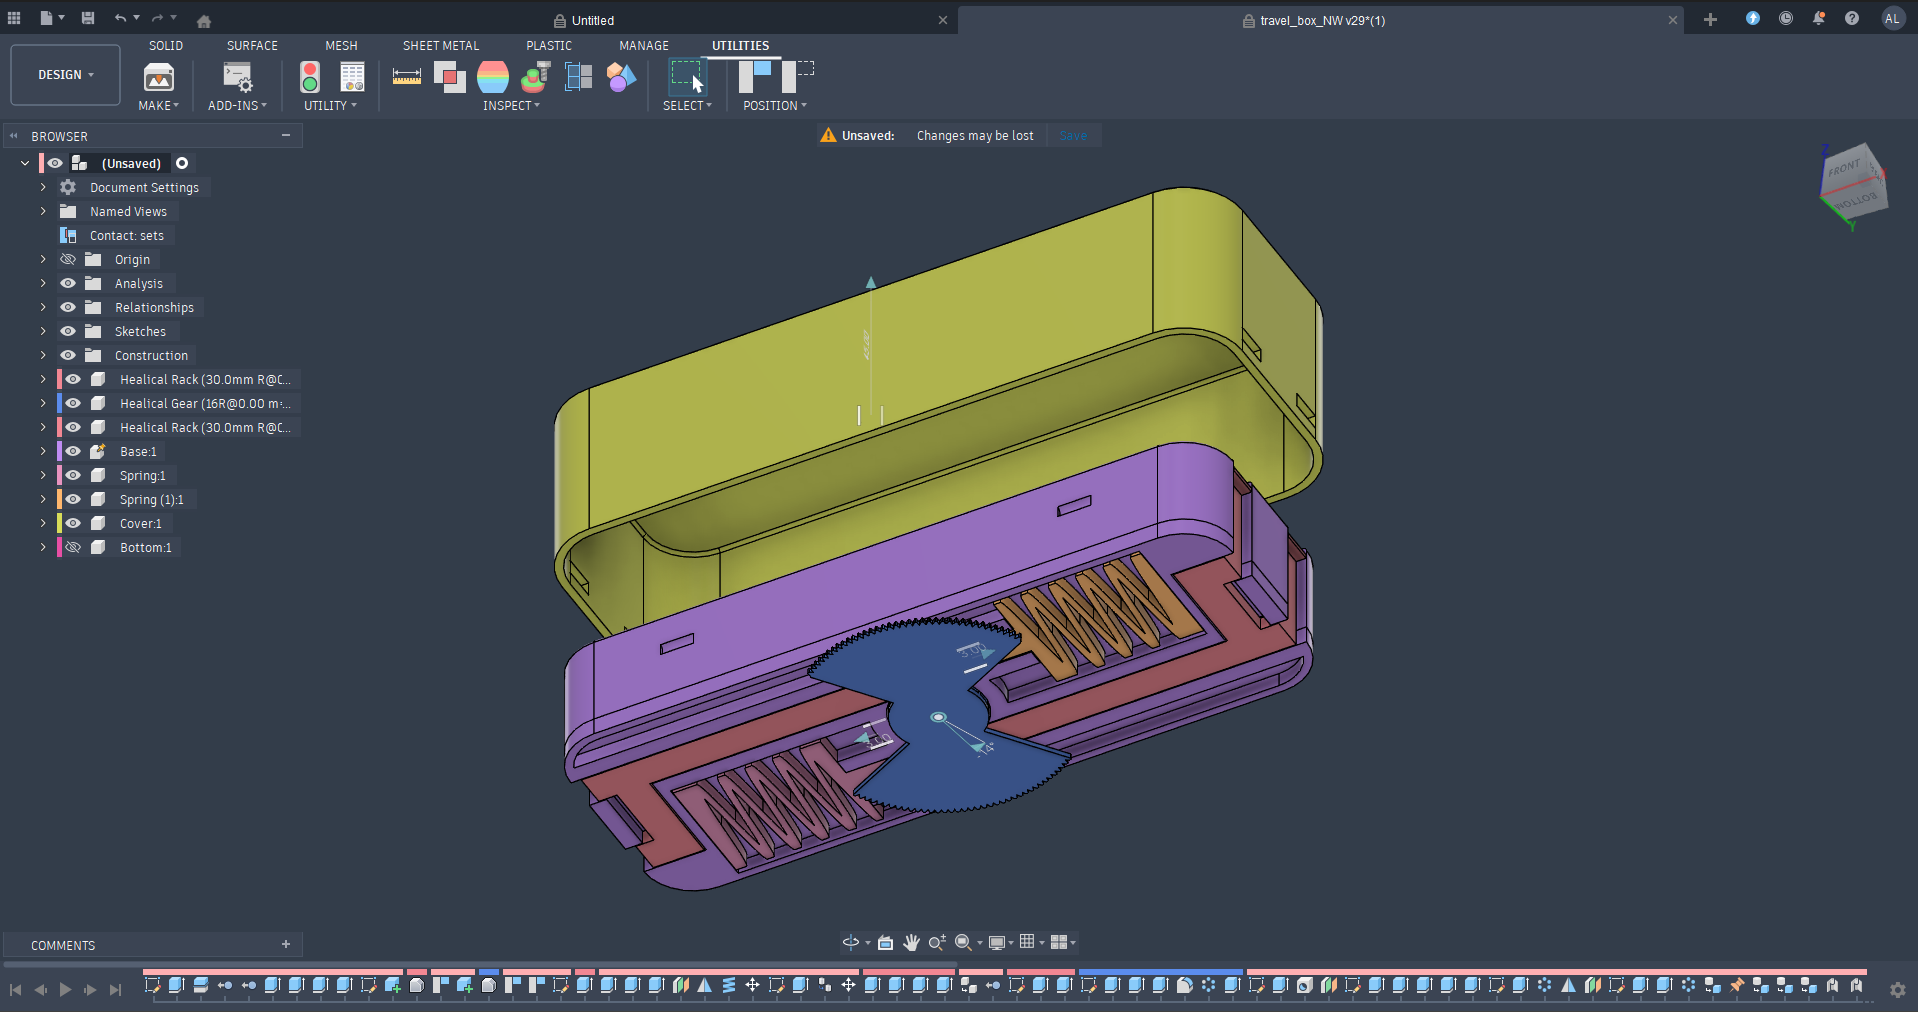Toggle visibility of the Cover:1 component
1918x1012 pixels.
[x=73, y=523]
